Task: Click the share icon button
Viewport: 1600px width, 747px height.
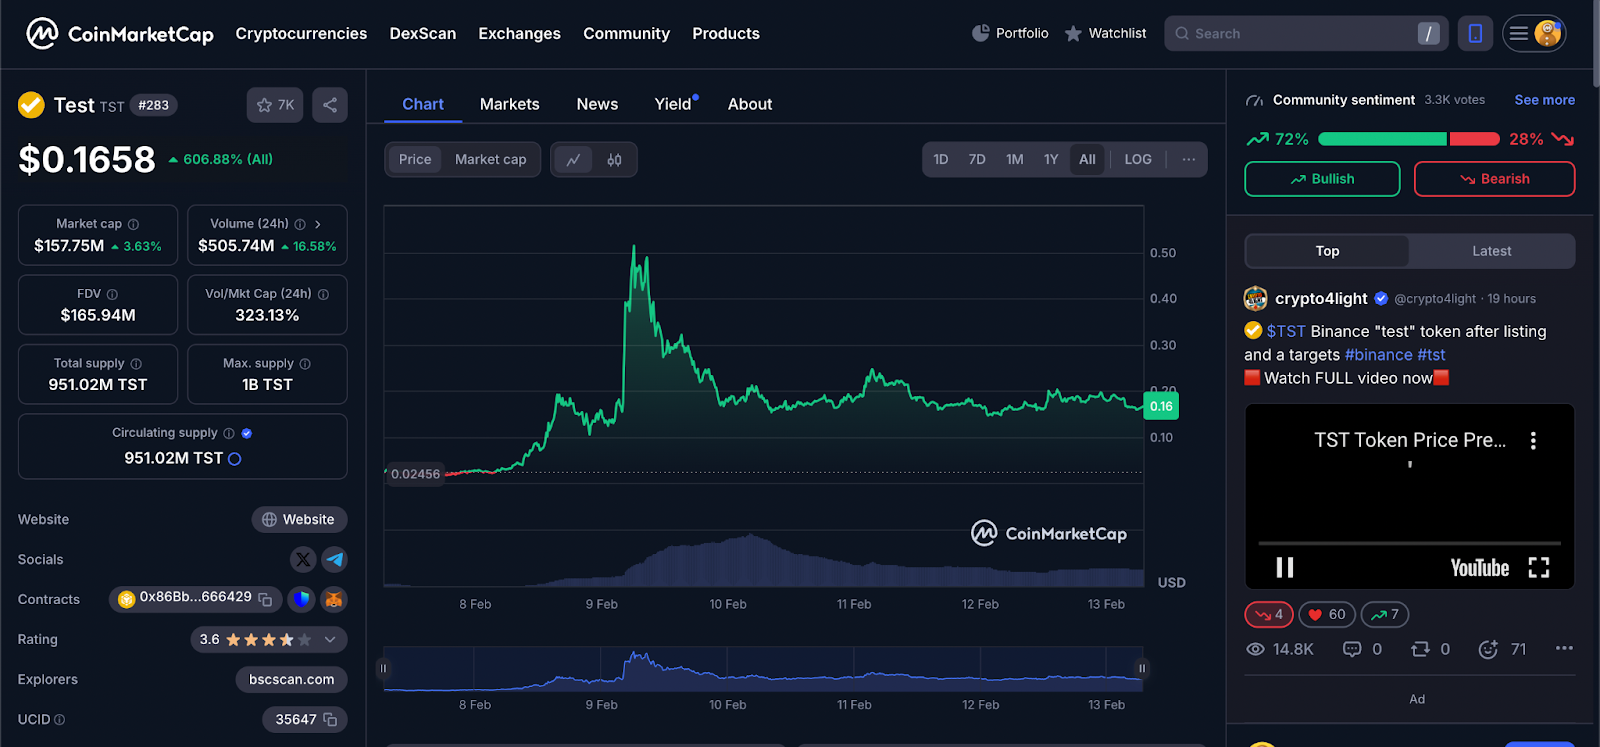Action: (330, 105)
